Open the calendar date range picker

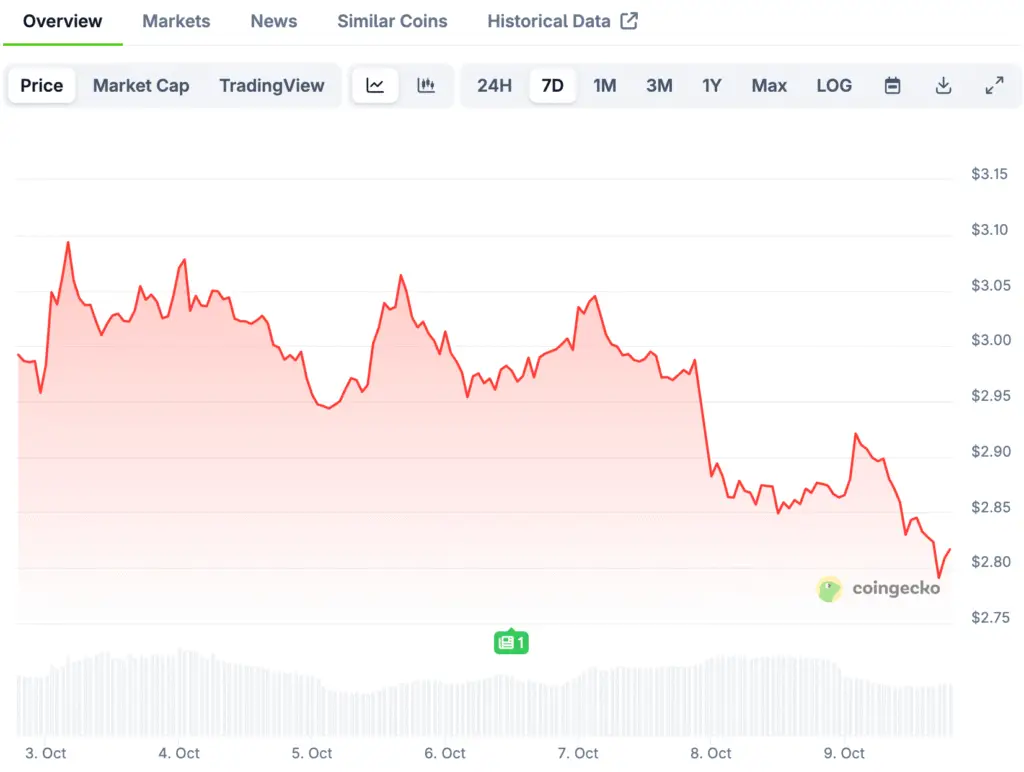(893, 86)
